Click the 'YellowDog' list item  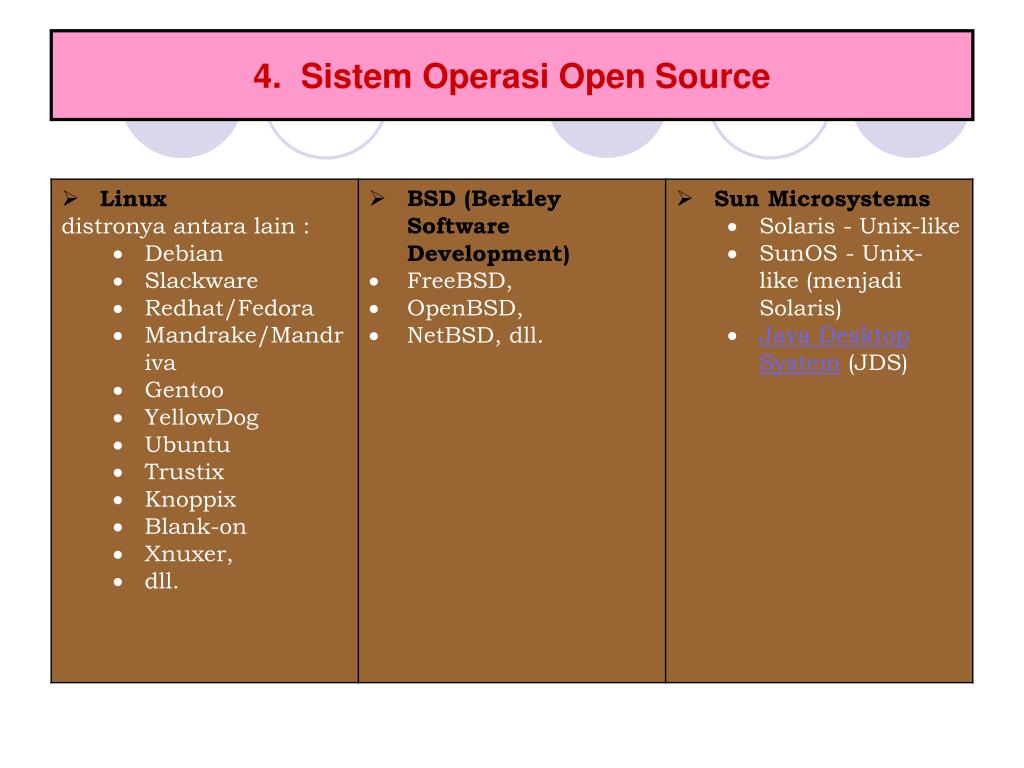pyautogui.click(x=202, y=417)
